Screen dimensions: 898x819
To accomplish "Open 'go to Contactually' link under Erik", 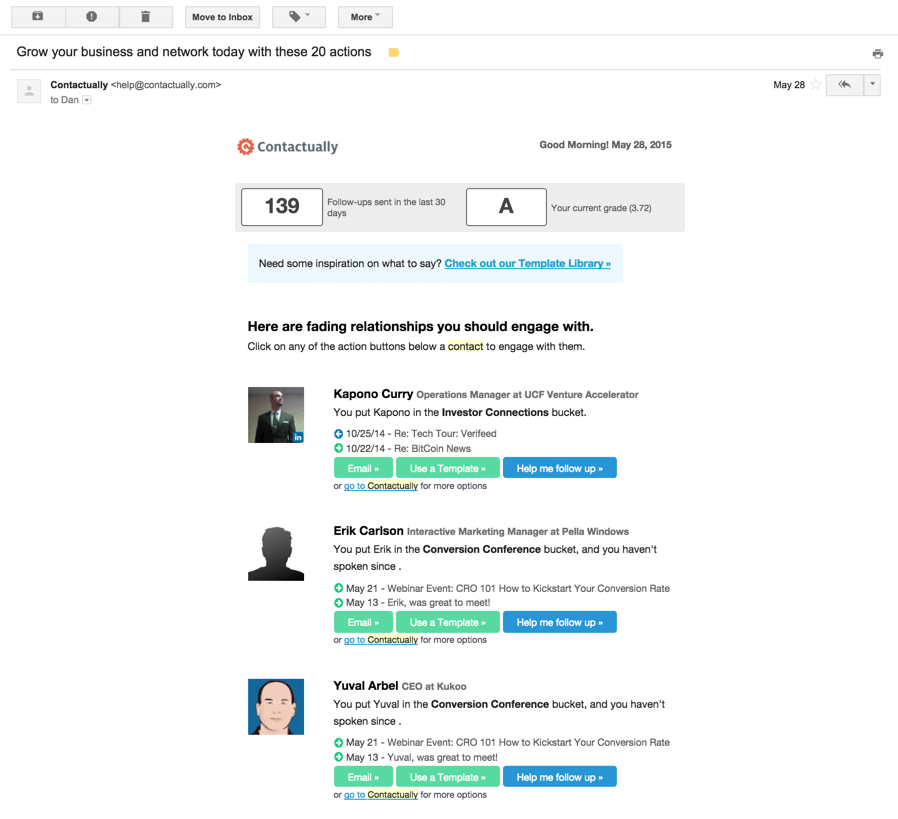I will point(381,640).
